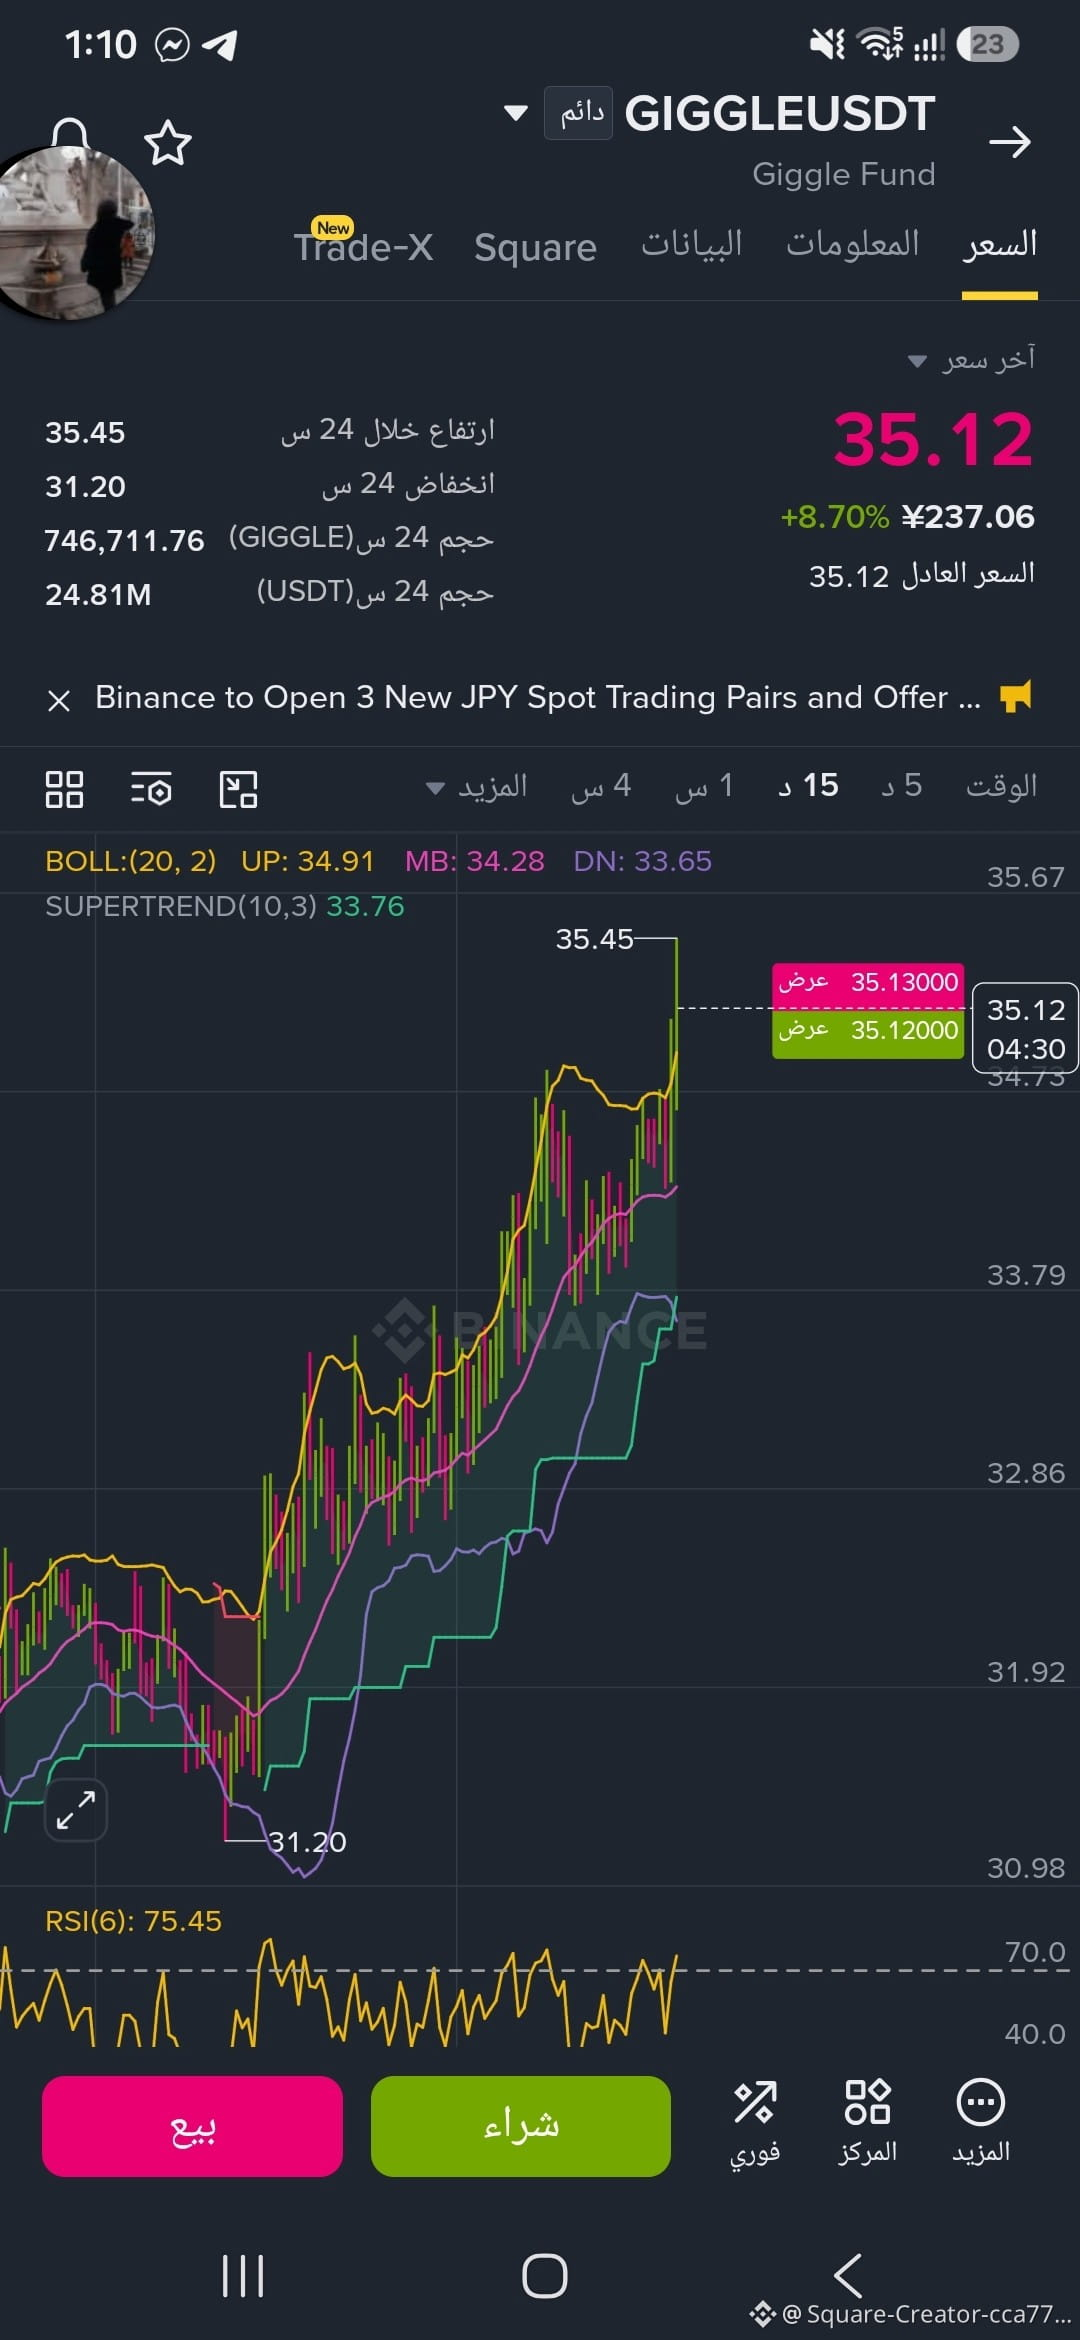Viewport: 1080px width, 2340px height.
Task: Tap the 24.81M USDT volume value
Action: pyautogui.click(x=98, y=595)
